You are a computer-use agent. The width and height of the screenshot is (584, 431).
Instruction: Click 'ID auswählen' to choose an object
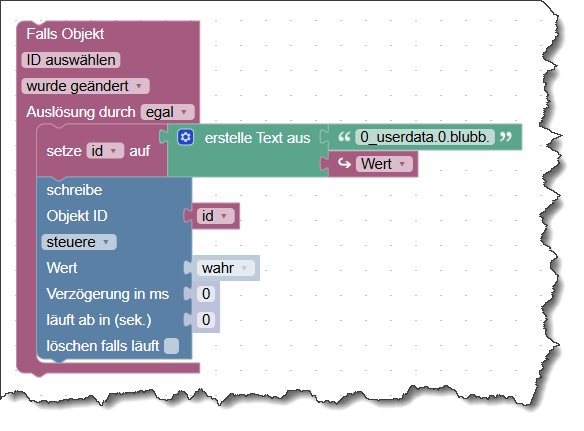(71, 60)
